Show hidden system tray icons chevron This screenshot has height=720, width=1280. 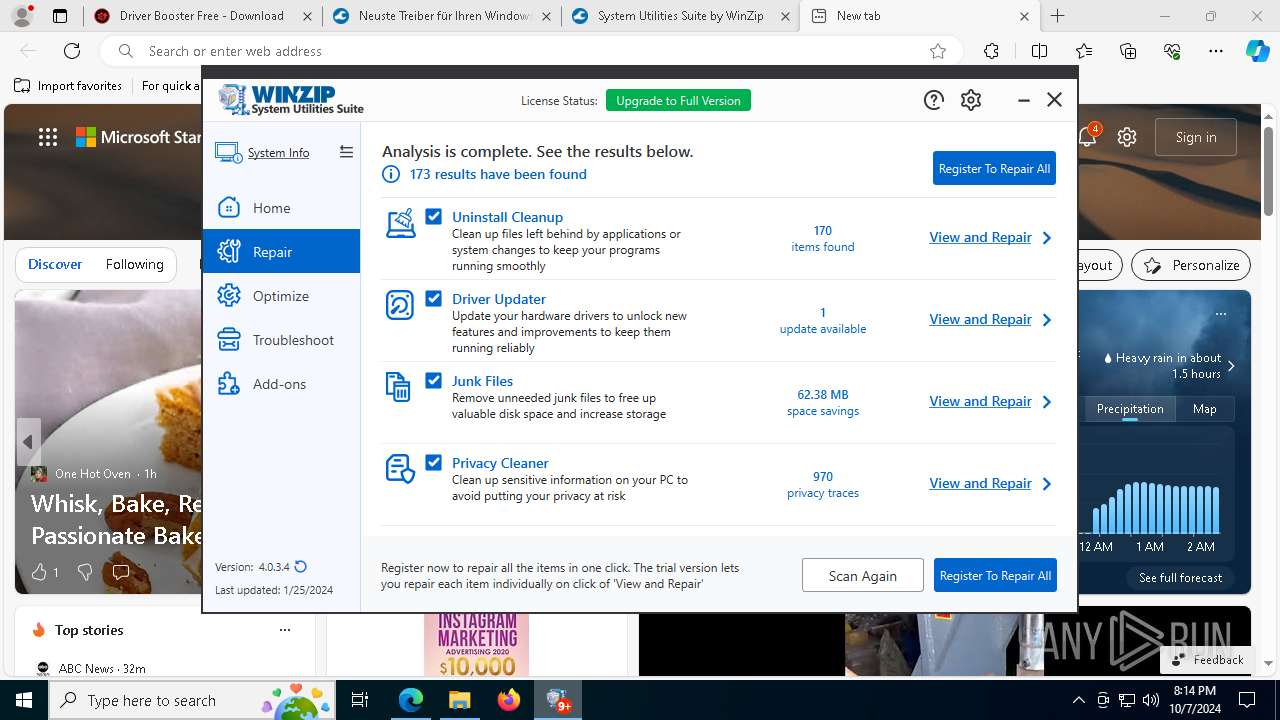pyautogui.click(x=1078, y=700)
